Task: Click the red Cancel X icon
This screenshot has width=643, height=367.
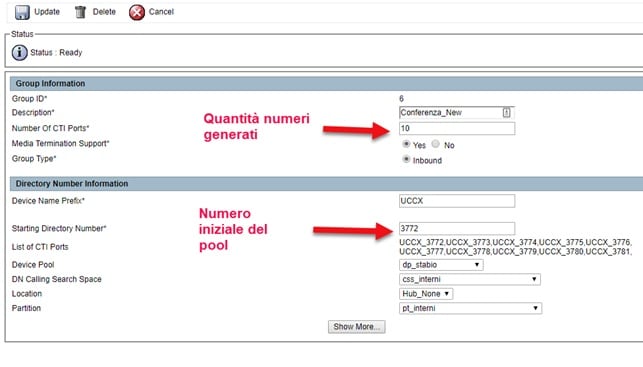Action: pos(137,12)
